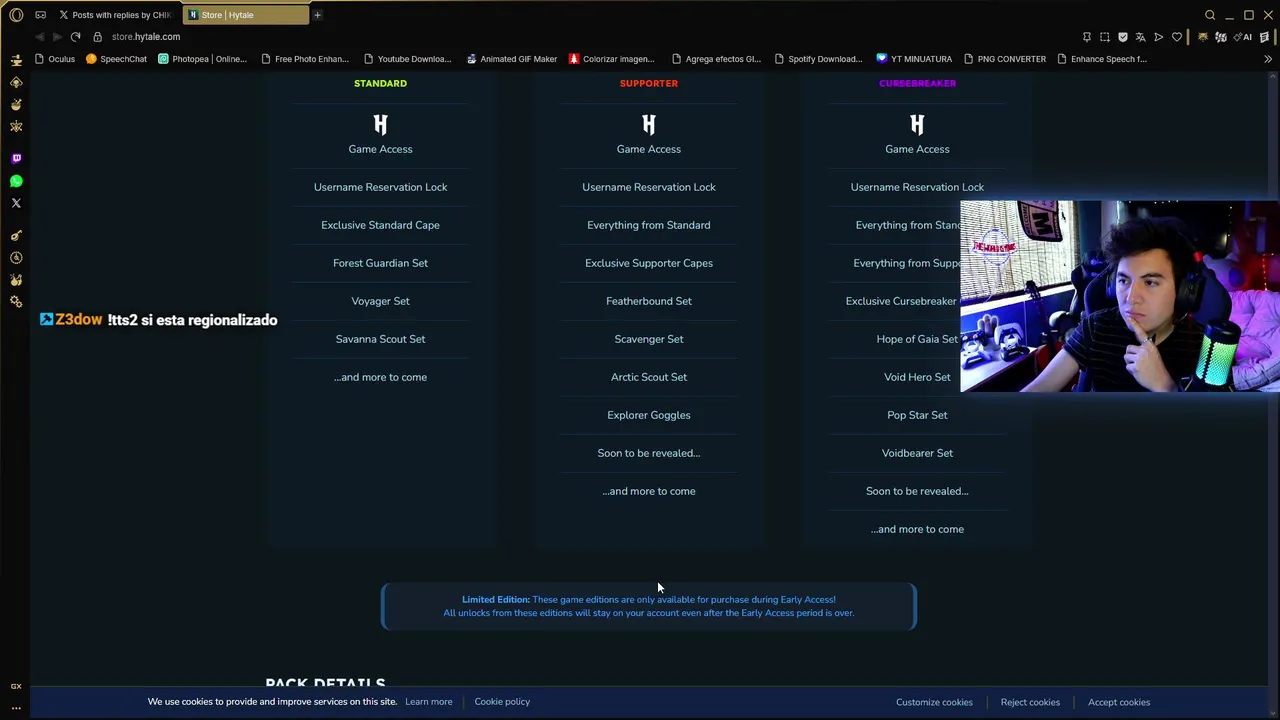Open Twitch in the sidebar
1280x720 pixels.
[16, 158]
